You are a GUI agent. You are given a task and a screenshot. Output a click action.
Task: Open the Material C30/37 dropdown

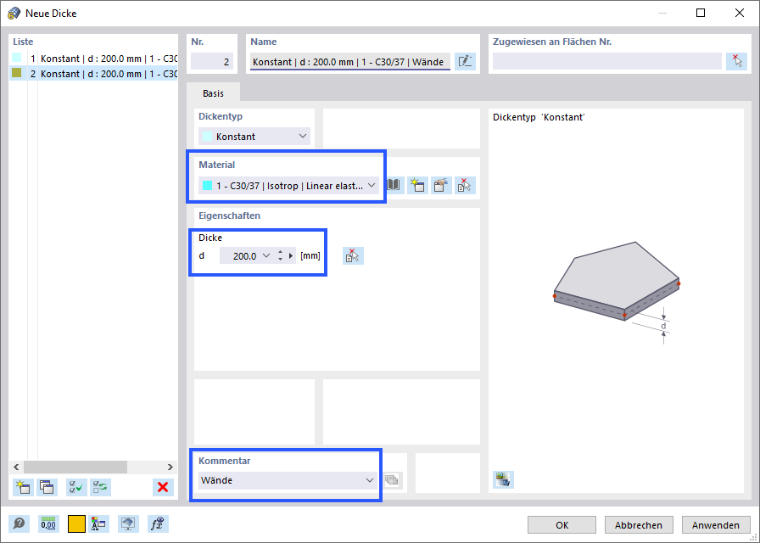pyautogui.click(x=289, y=185)
